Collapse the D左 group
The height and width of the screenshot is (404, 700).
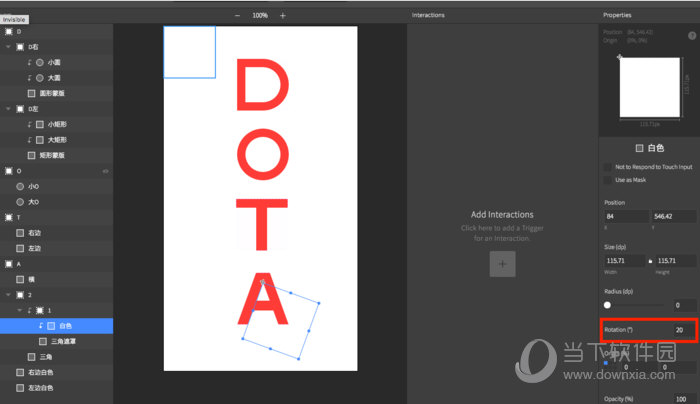[8, 109]
